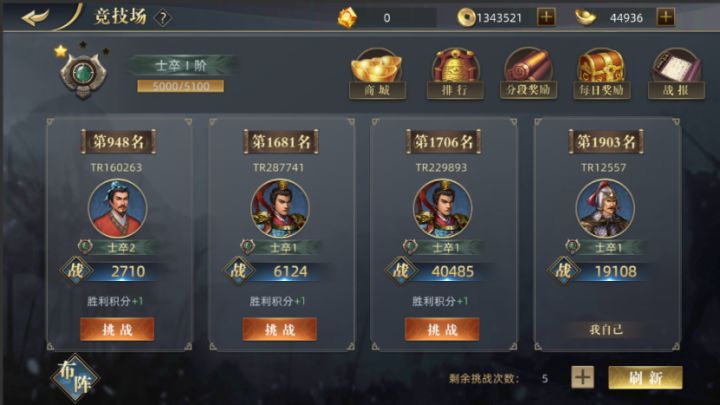720x405 pixels.
Task: Open the 排行 ranking icon
Action: tap(455, 74)
